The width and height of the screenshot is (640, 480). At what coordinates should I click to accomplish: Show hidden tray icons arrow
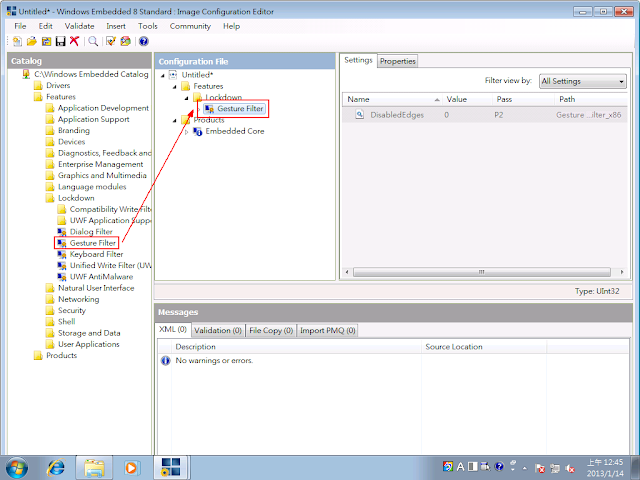525,468
